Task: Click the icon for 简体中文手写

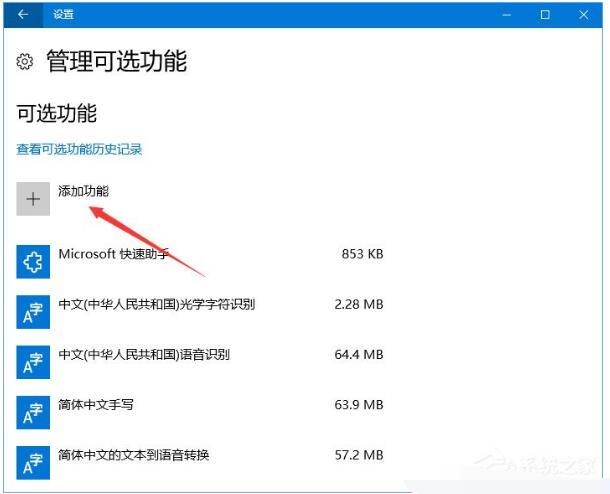Action: tap(33, 412)
